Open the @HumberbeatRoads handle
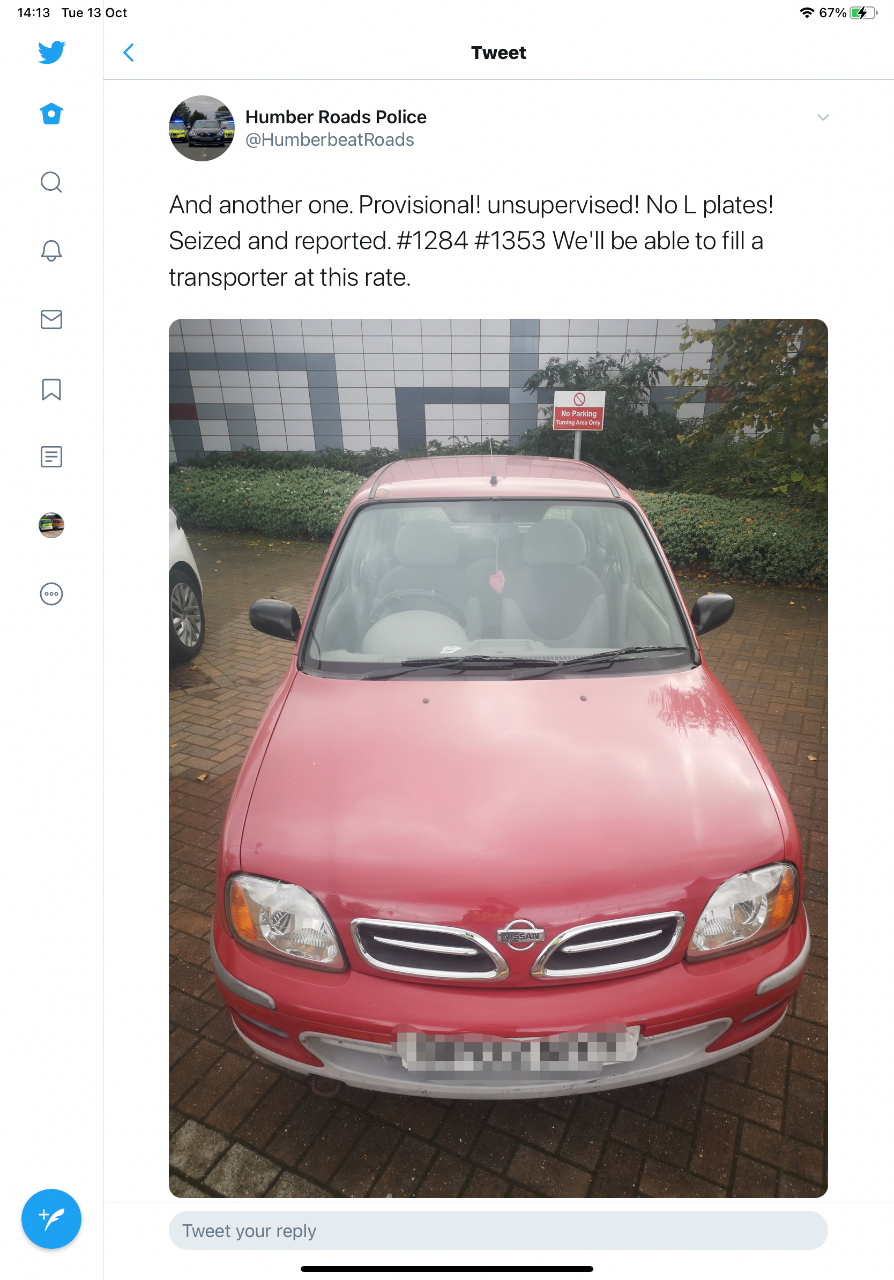 pyautogui.click(x=330, y=140)
